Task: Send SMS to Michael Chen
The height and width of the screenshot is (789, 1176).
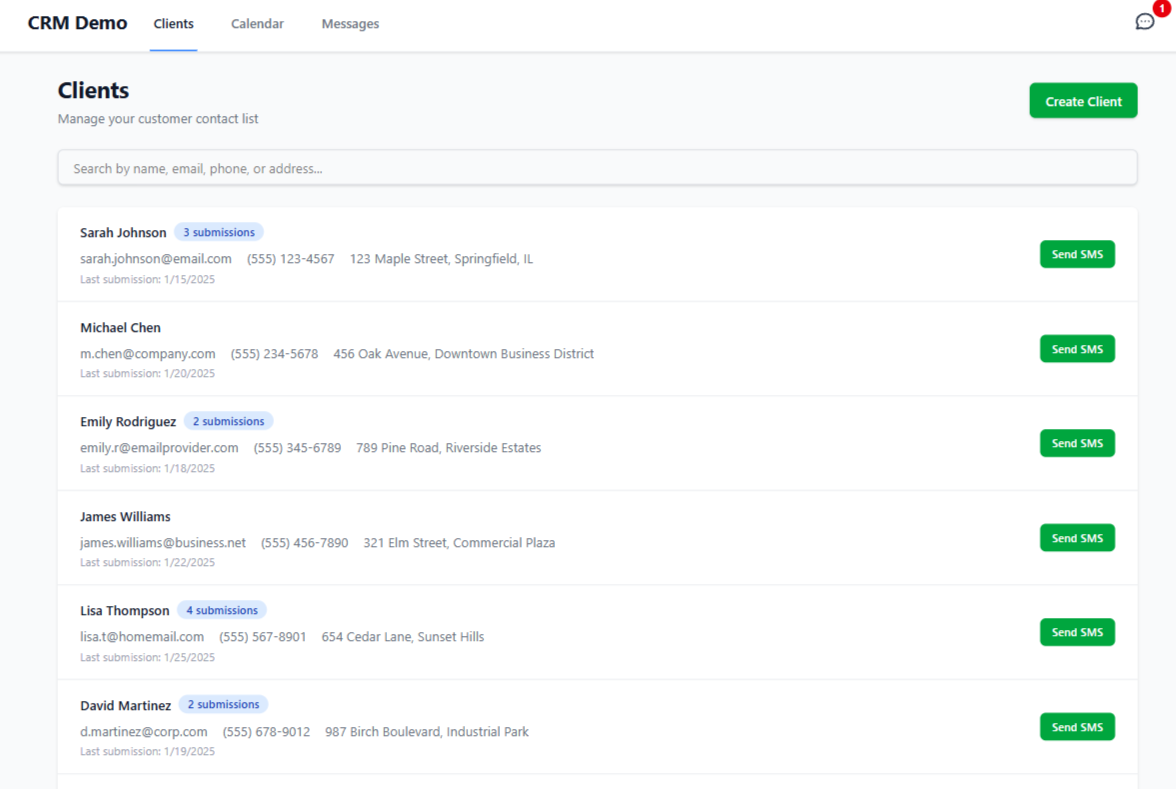Action: click(x=1077, y=348)
